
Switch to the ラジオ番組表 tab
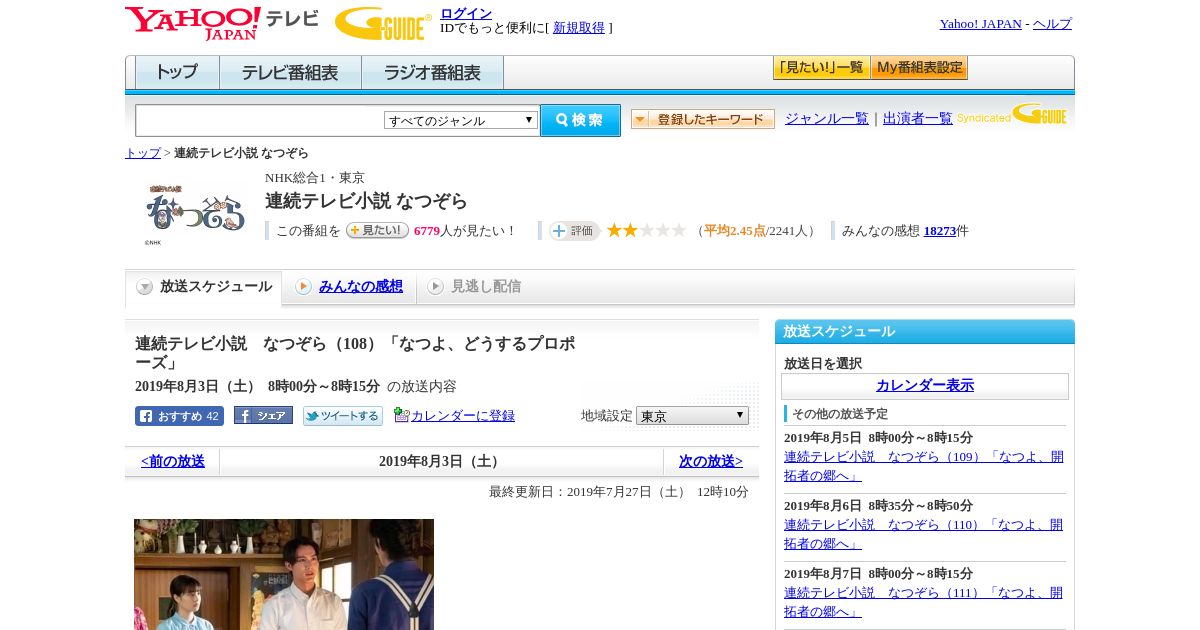[x=432, y=72]
